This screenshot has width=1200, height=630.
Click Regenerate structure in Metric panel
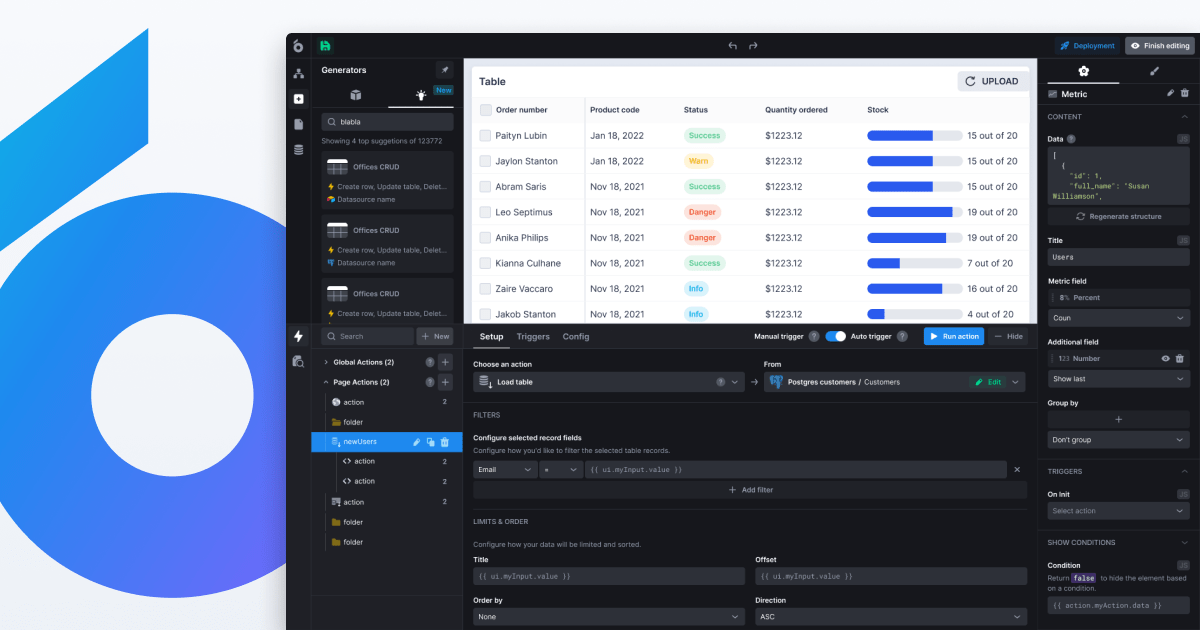click(1117, 216)
